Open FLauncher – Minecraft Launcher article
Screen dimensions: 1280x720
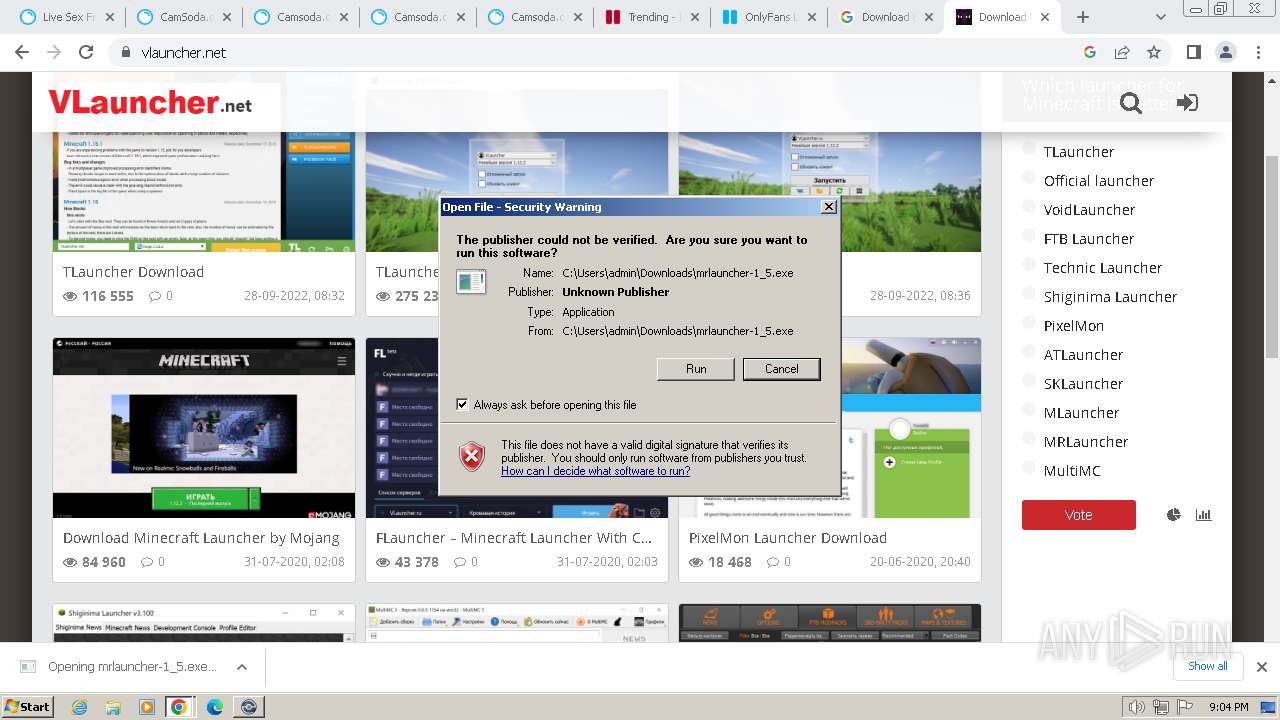(x=514, y=538)
